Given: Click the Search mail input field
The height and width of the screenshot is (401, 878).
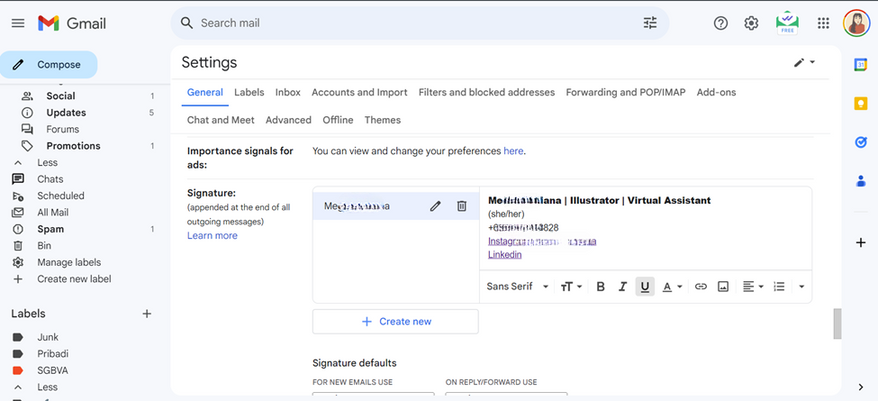Looking at the screenshot, I should point(400,23).
